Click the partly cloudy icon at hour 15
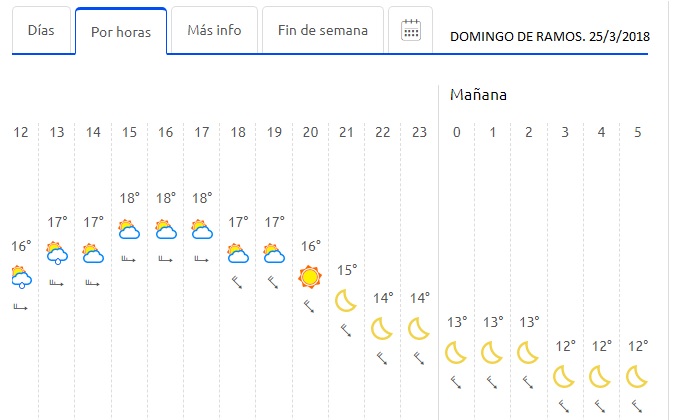676x420 pixels. pyautogui.click(x=129, y=229)
